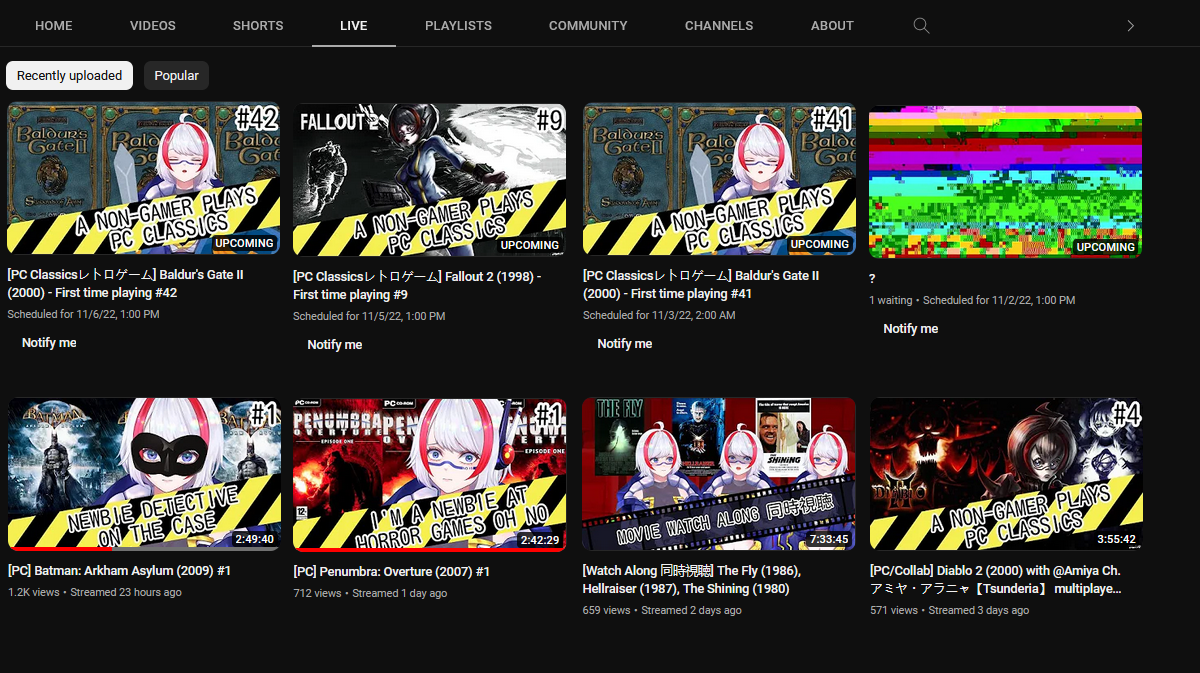Open title link [PC] Penumbra: Overture (2007) #1
Screen dimensions: 1200x673
pyautogui.click(x=391, y=571)
